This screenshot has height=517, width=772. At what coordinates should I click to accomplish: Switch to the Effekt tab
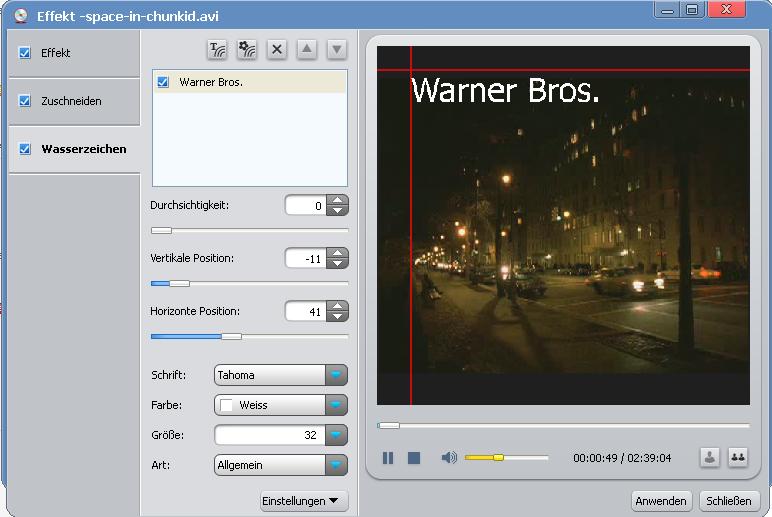click(x=74, y=53)
